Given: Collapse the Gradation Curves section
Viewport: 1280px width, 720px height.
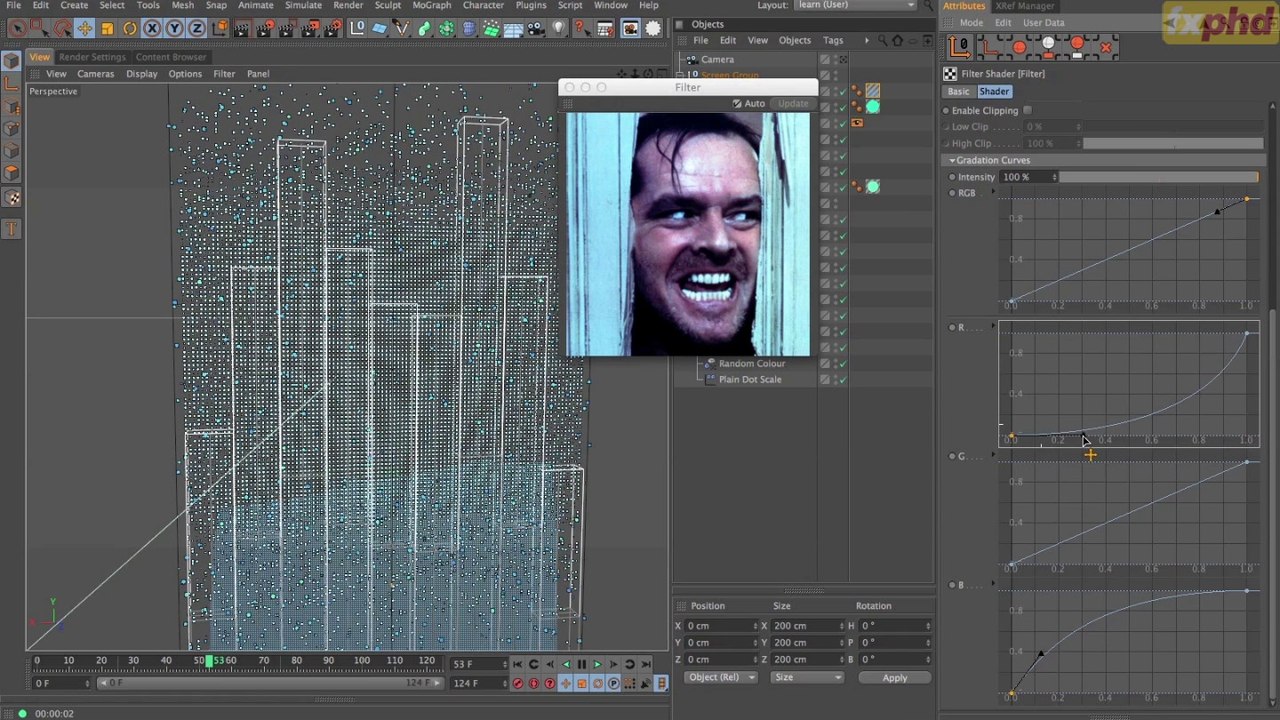Looking at the screenshot, I should [952, 160].
